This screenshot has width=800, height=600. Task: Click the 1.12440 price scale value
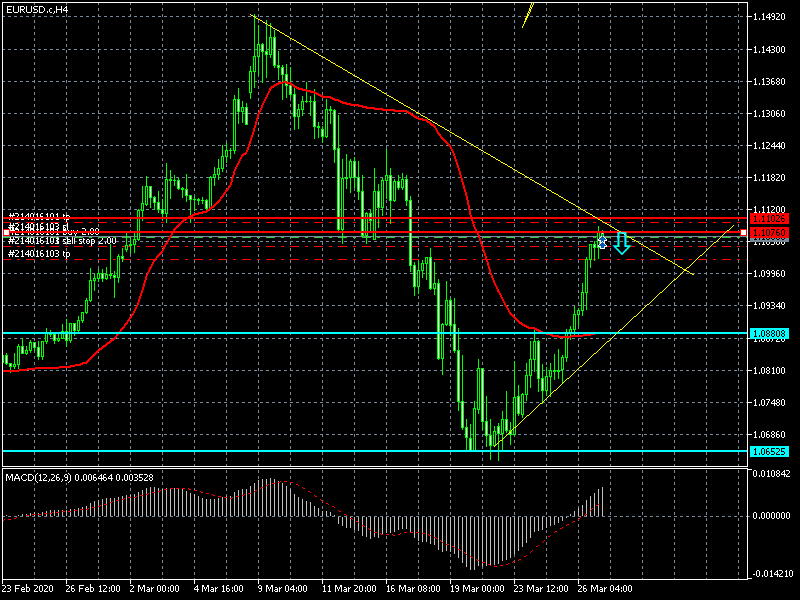pos(769,145)
